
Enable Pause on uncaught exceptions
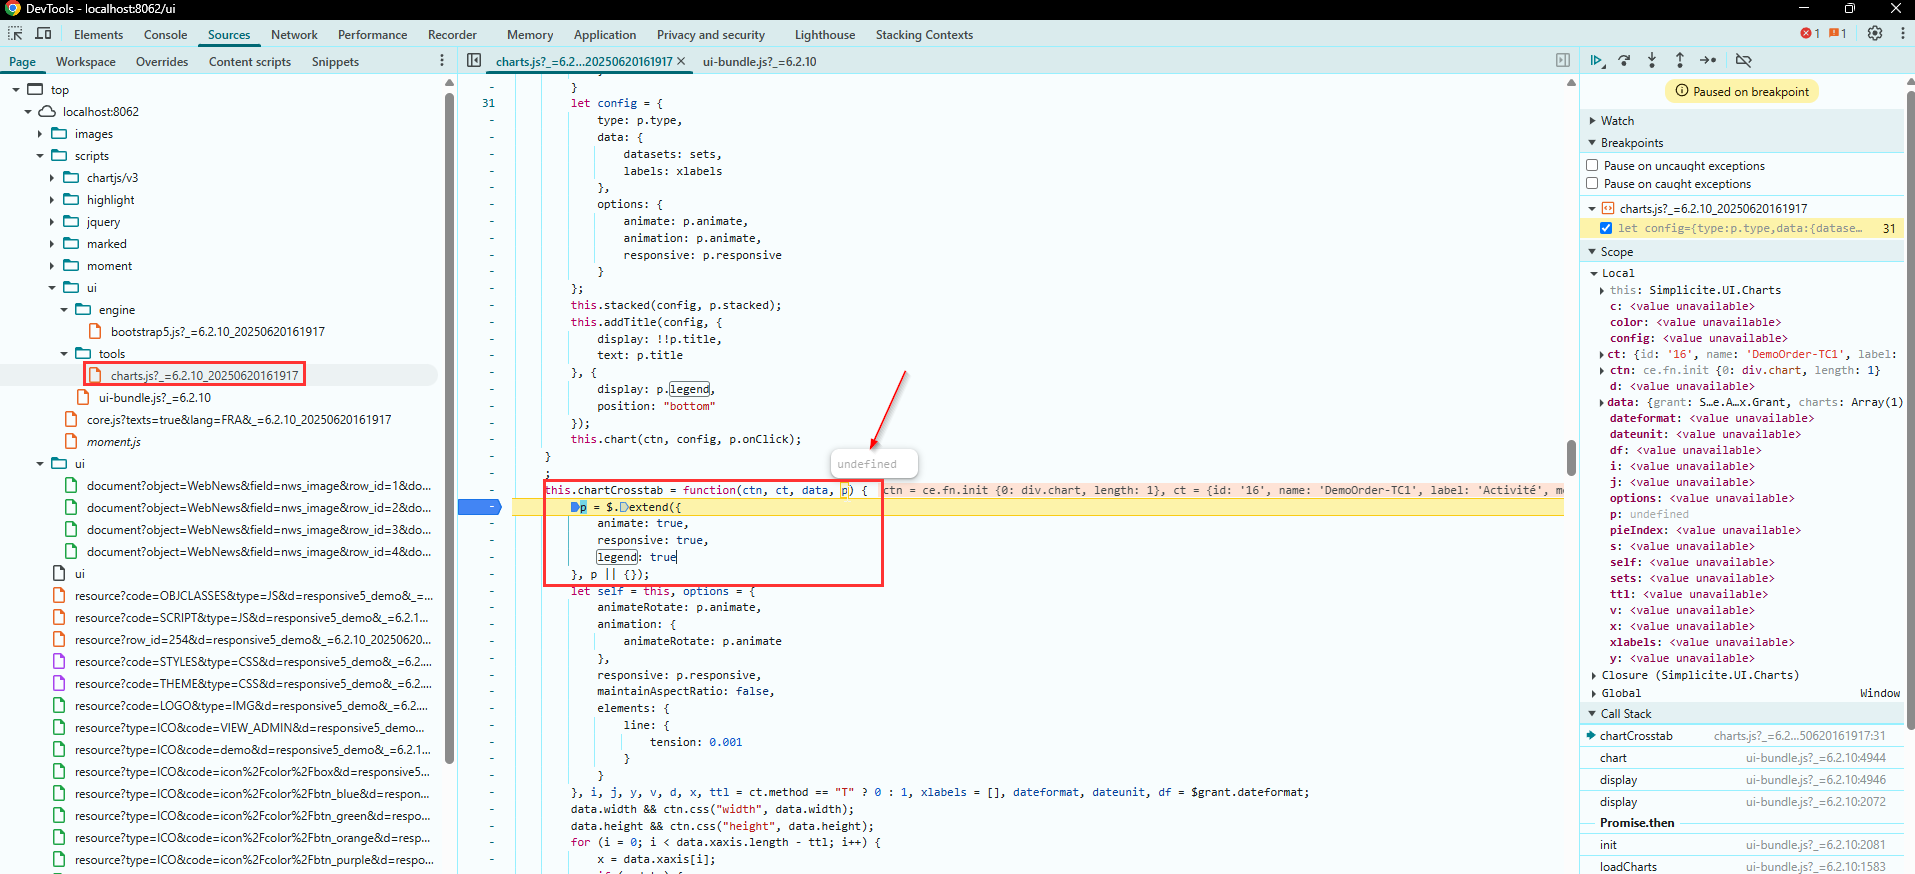pyautogui.click(x=1592, y=165)
